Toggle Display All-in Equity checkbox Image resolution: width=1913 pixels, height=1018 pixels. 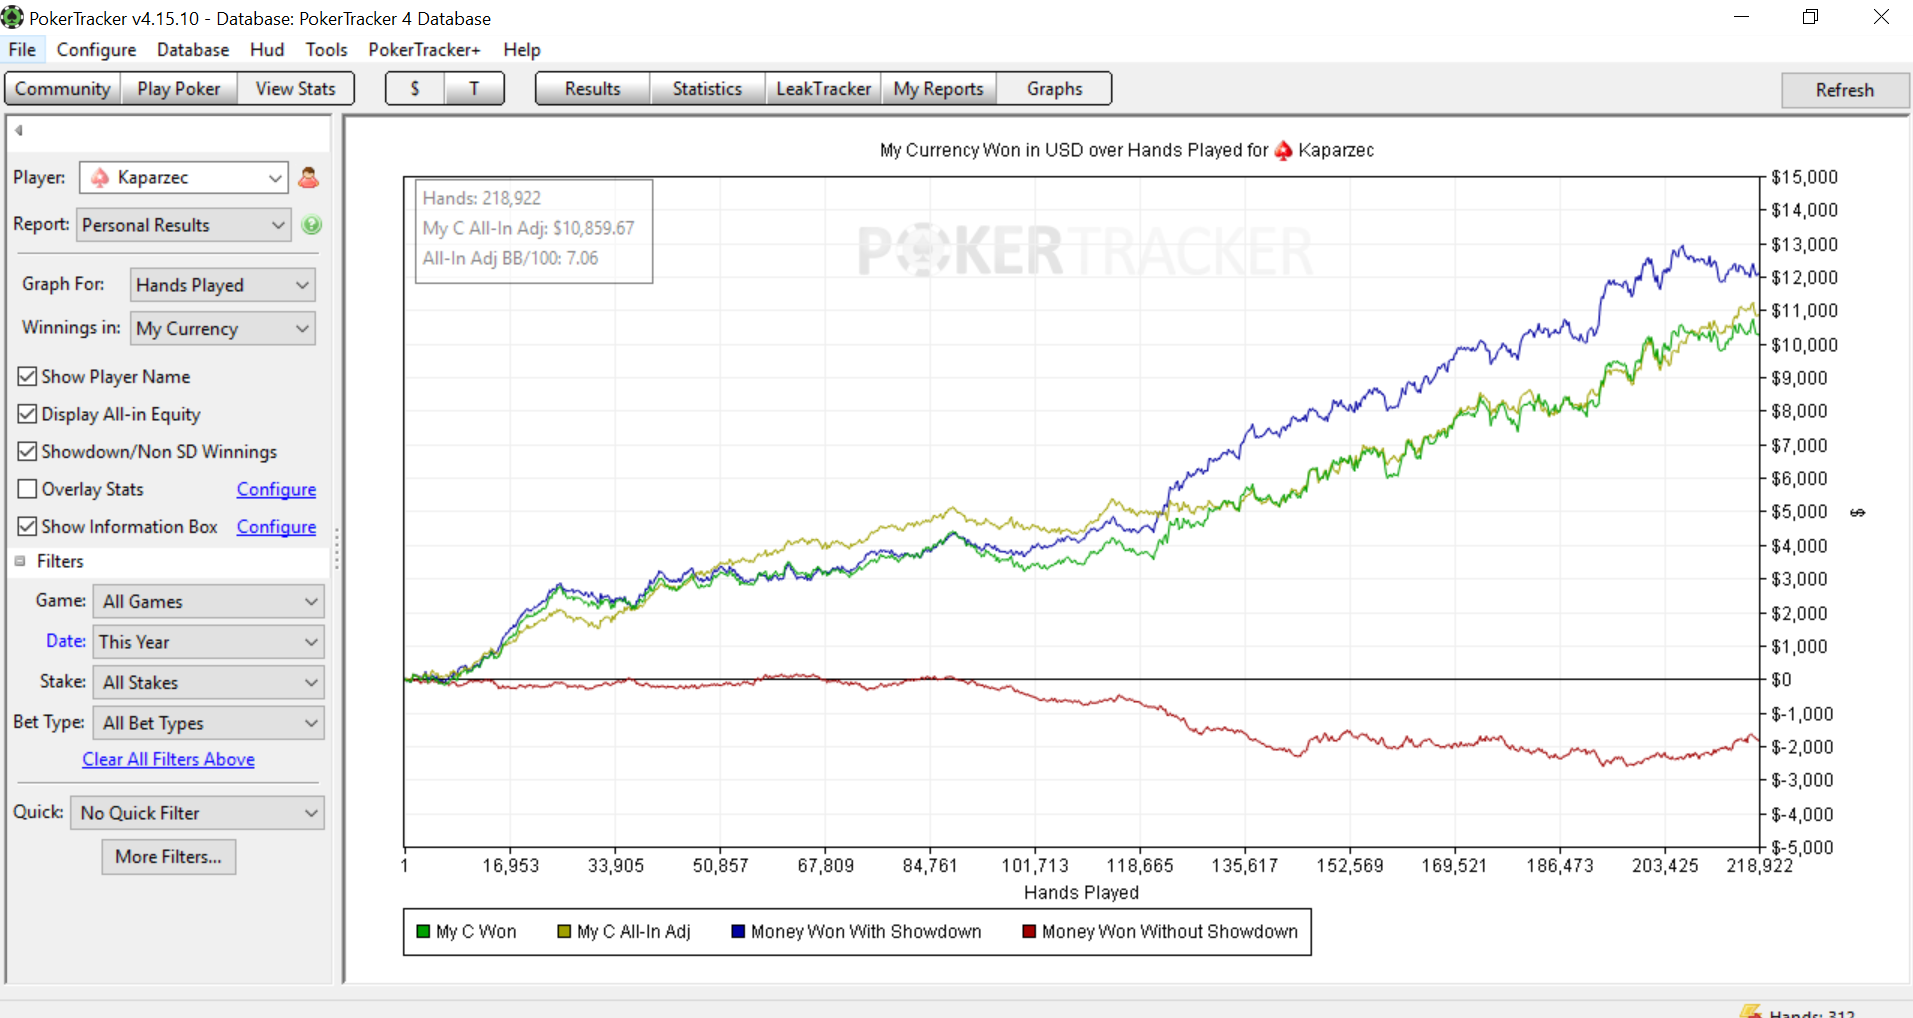click(x=28, y=414)
